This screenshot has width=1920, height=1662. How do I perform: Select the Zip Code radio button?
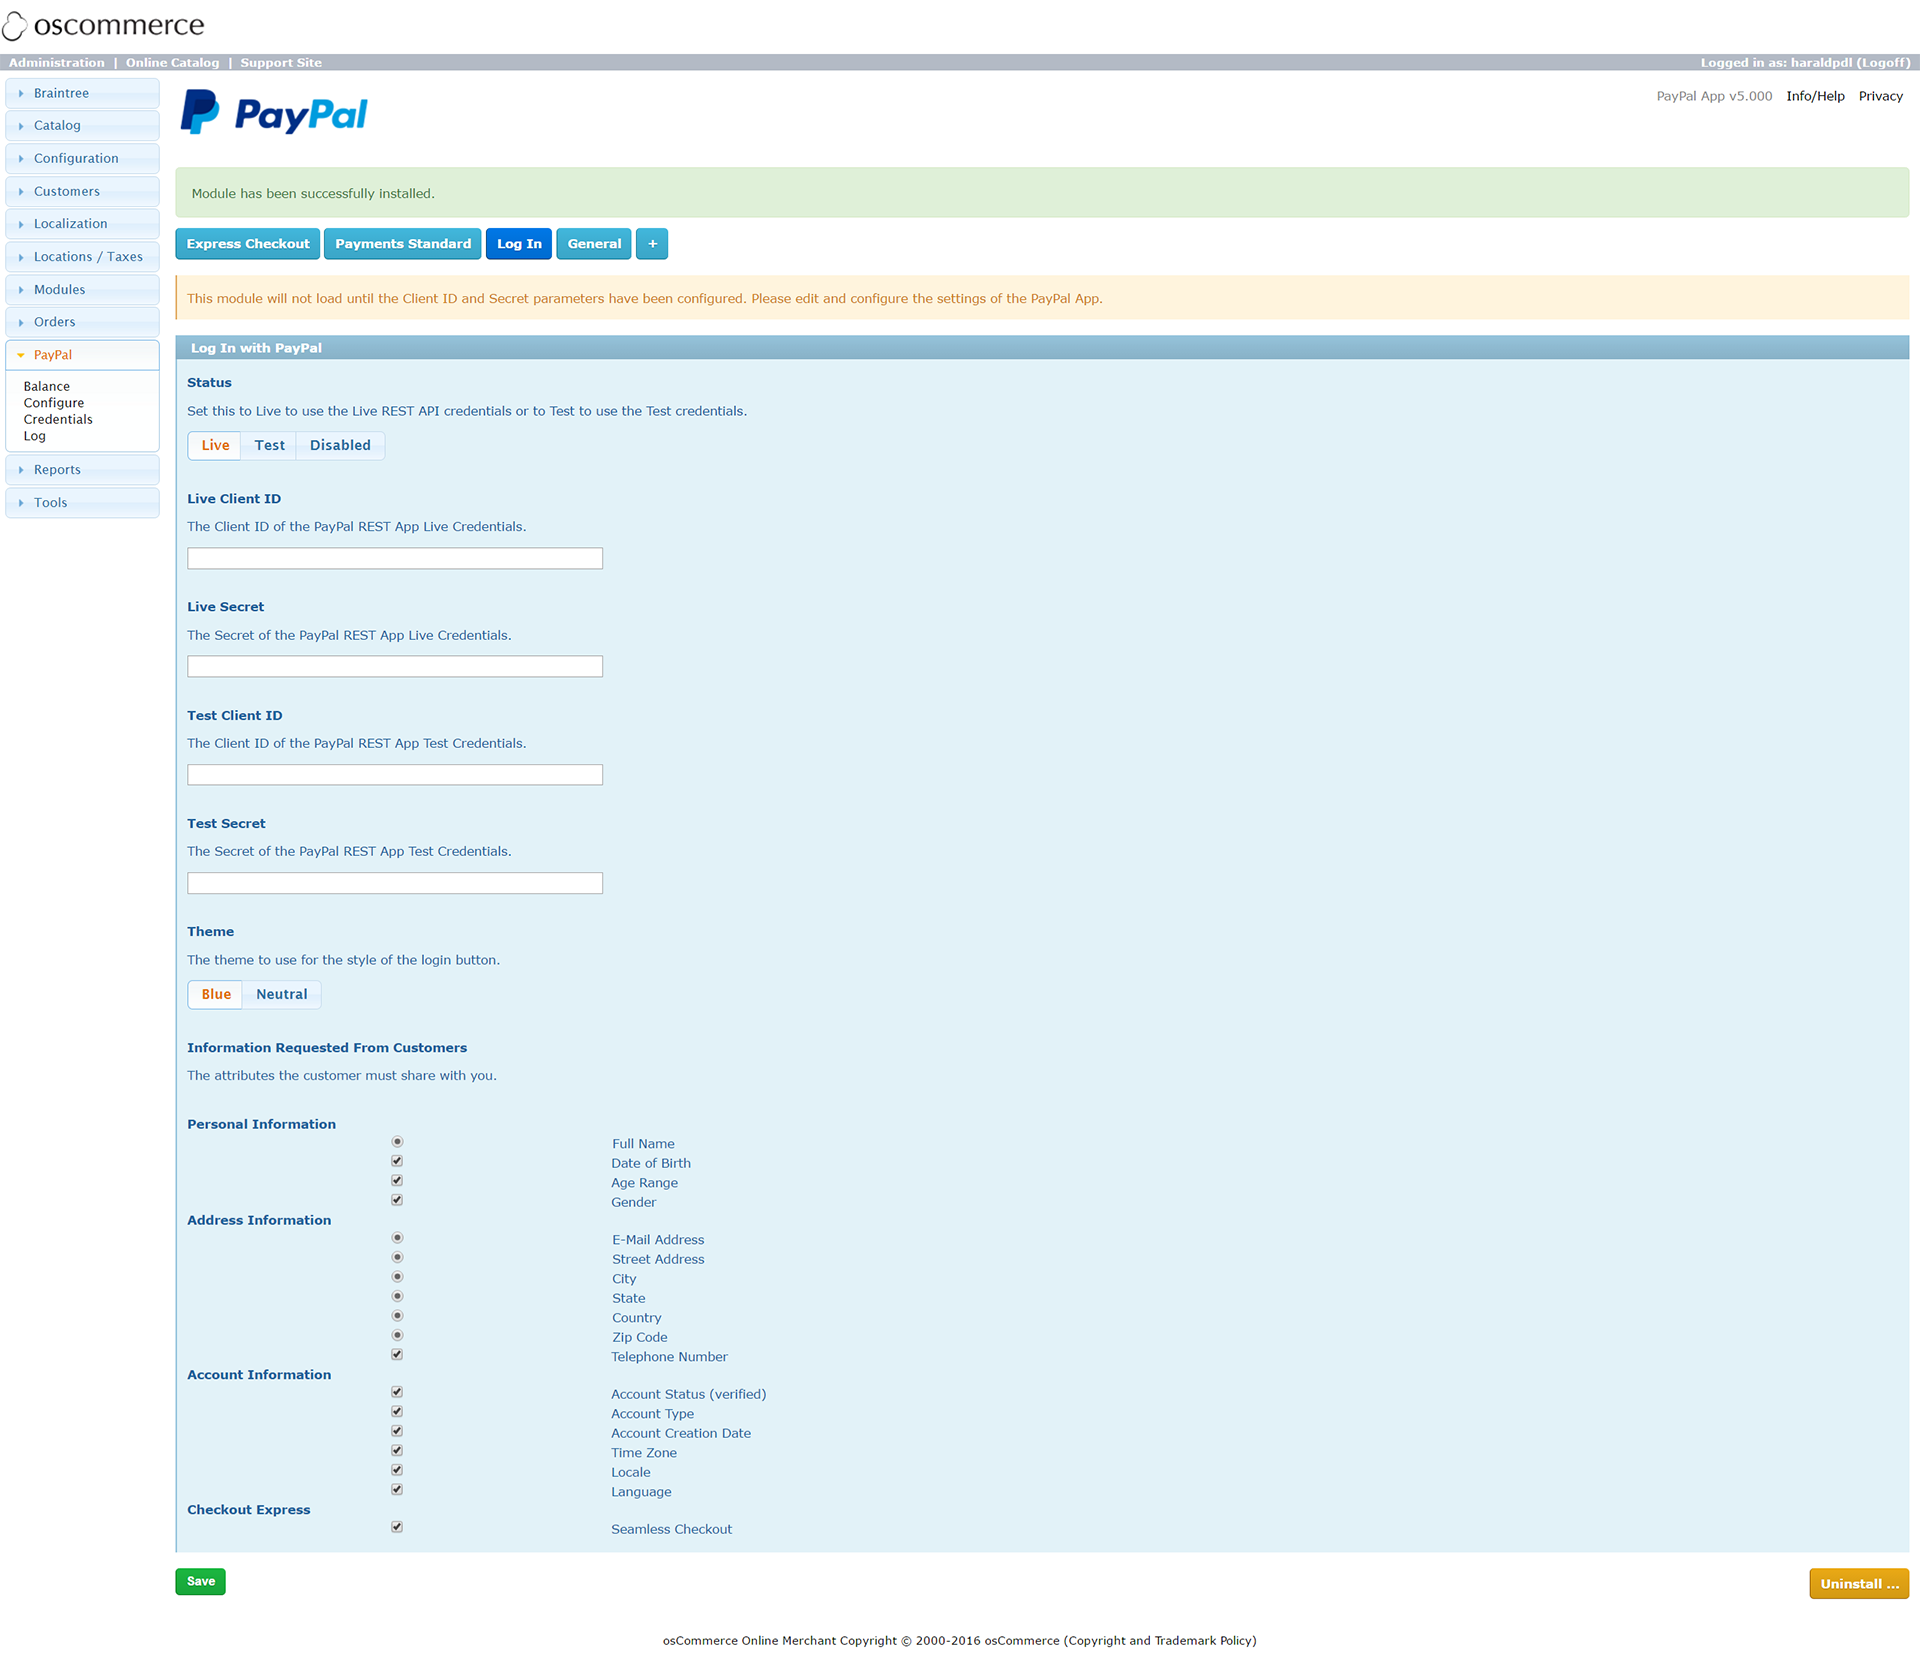coord(397,1336)
